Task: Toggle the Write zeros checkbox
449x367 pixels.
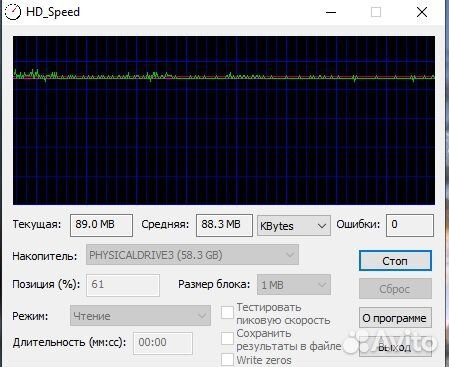Action: tap(227, 359)
